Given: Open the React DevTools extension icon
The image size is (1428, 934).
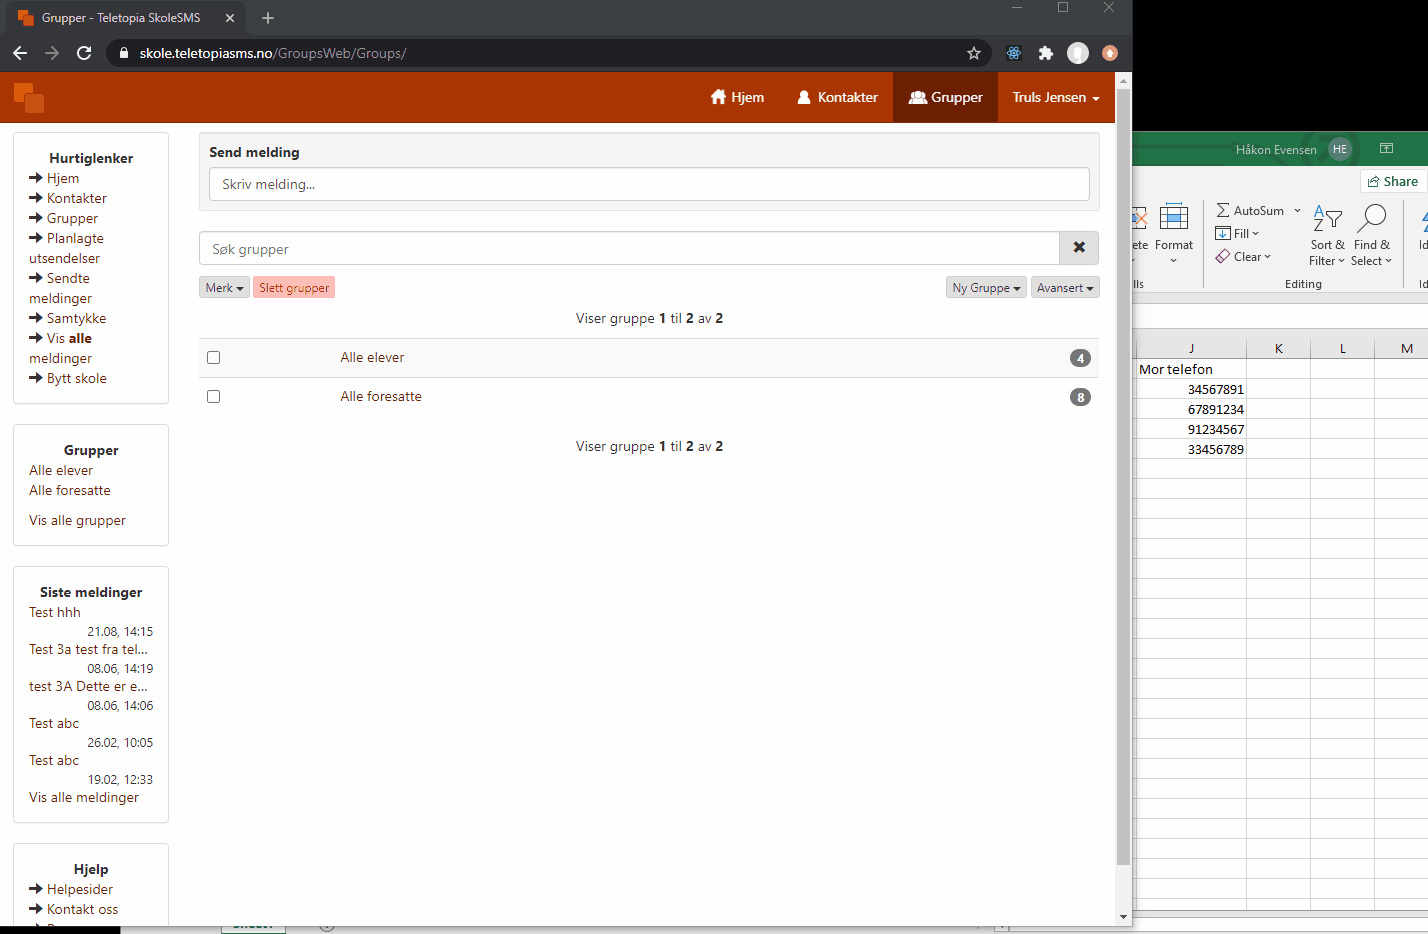Looking at the screenshot, I should click(1014, 53).
